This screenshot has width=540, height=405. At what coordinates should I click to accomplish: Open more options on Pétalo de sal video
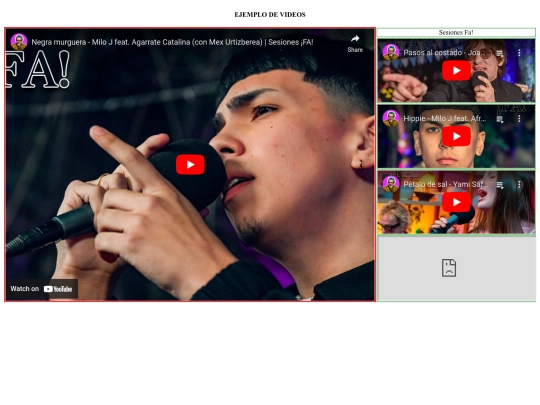click(519, 185)
